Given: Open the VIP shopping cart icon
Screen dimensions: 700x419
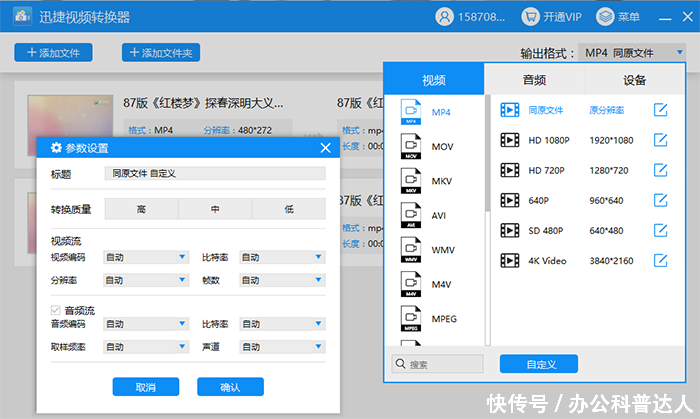Looking at the screenshot, I should [531, 17].
